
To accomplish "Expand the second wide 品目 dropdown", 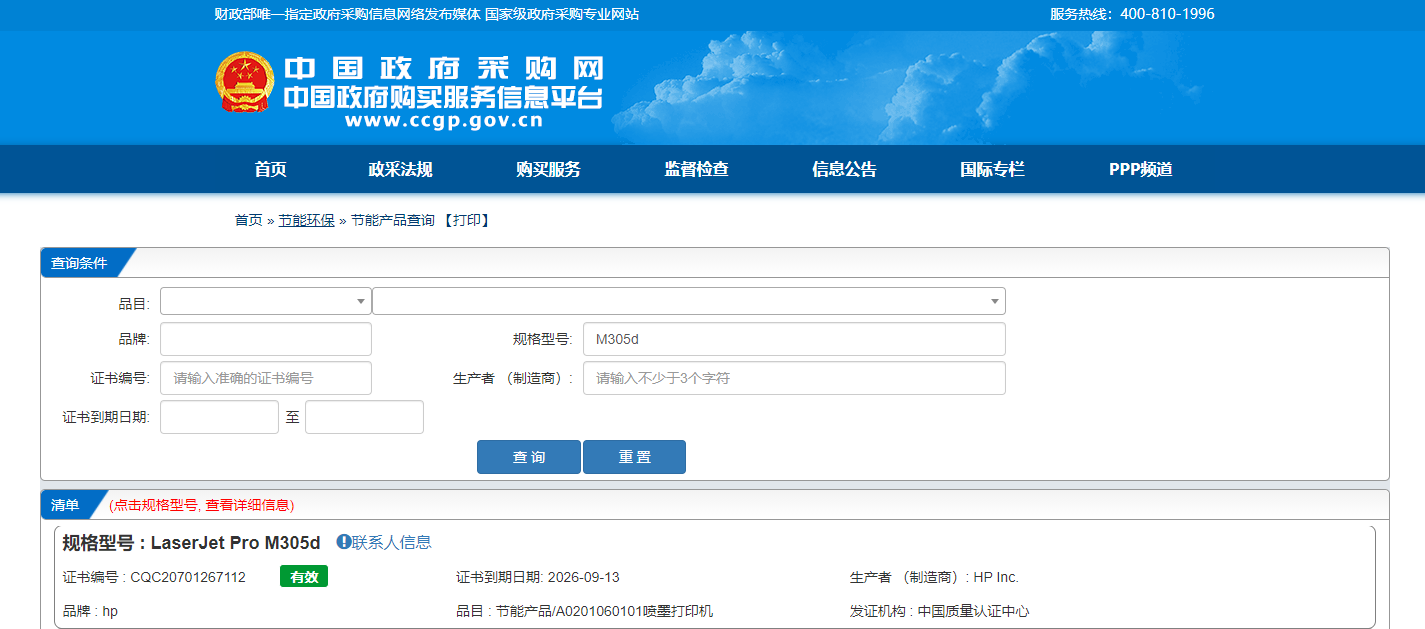I will [688, 301].
